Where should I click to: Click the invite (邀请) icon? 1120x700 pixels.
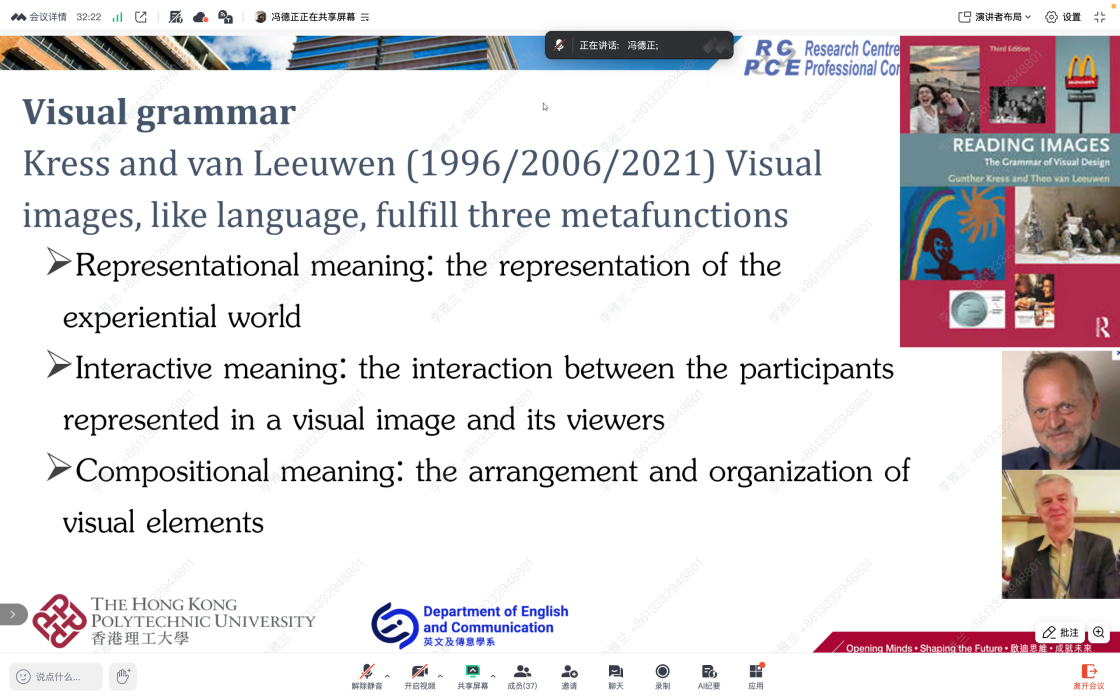coord(569,673)
